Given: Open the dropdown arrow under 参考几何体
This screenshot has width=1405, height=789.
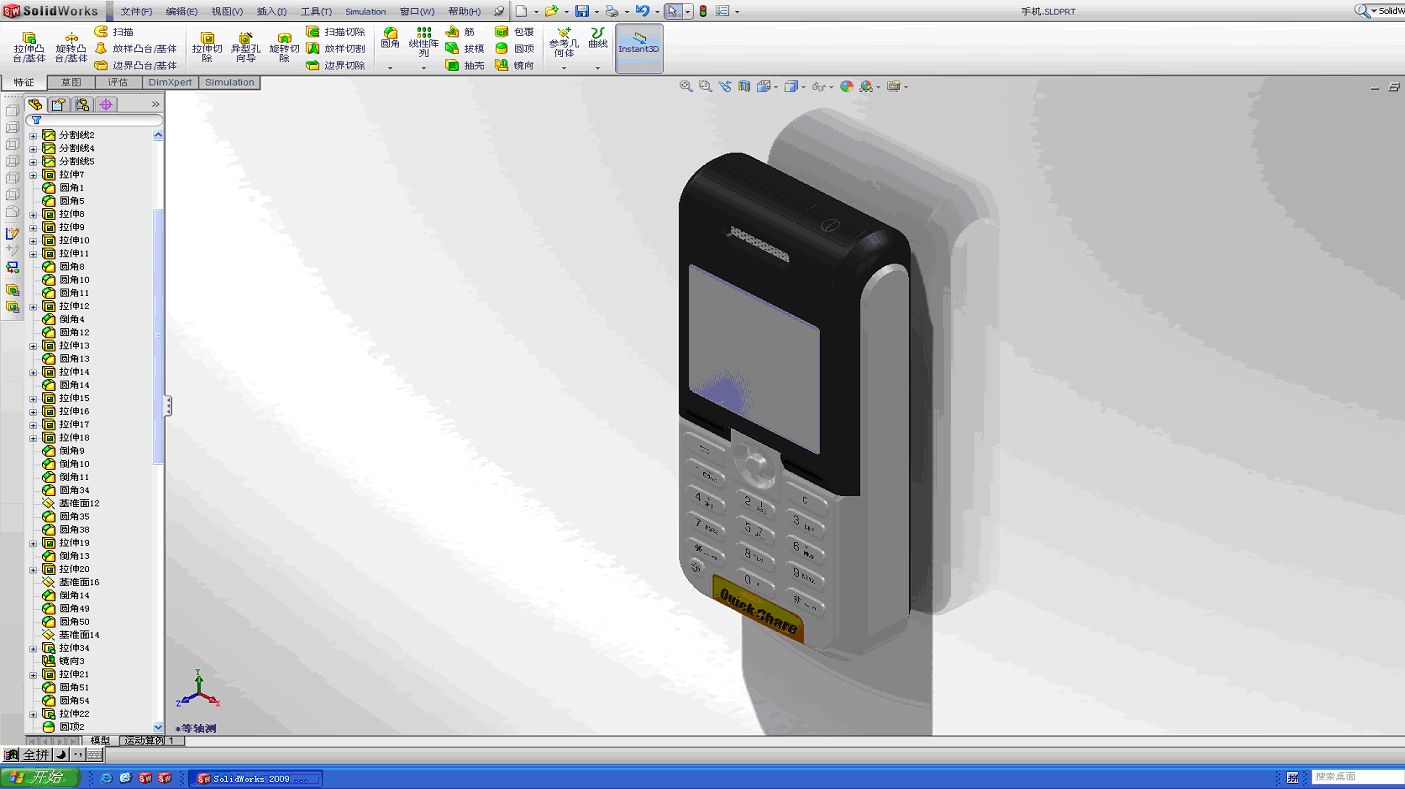Looking at the screenshot, I should click(564, 68).
